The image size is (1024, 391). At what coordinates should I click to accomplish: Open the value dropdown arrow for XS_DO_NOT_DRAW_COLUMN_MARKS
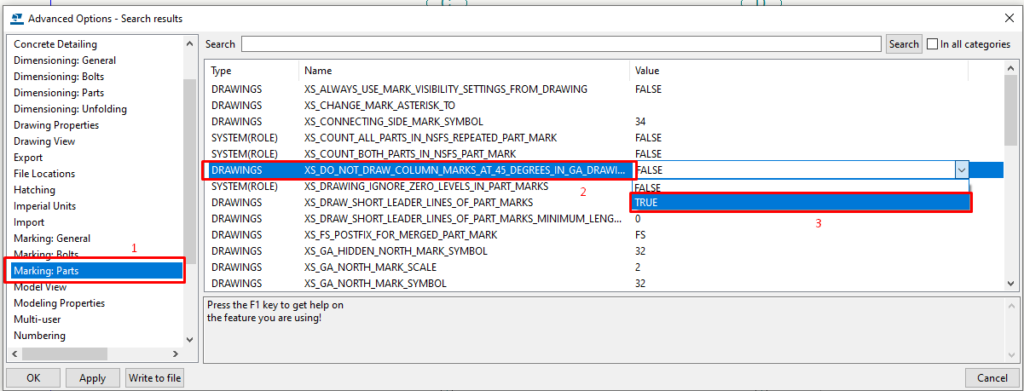coord(961,170)
